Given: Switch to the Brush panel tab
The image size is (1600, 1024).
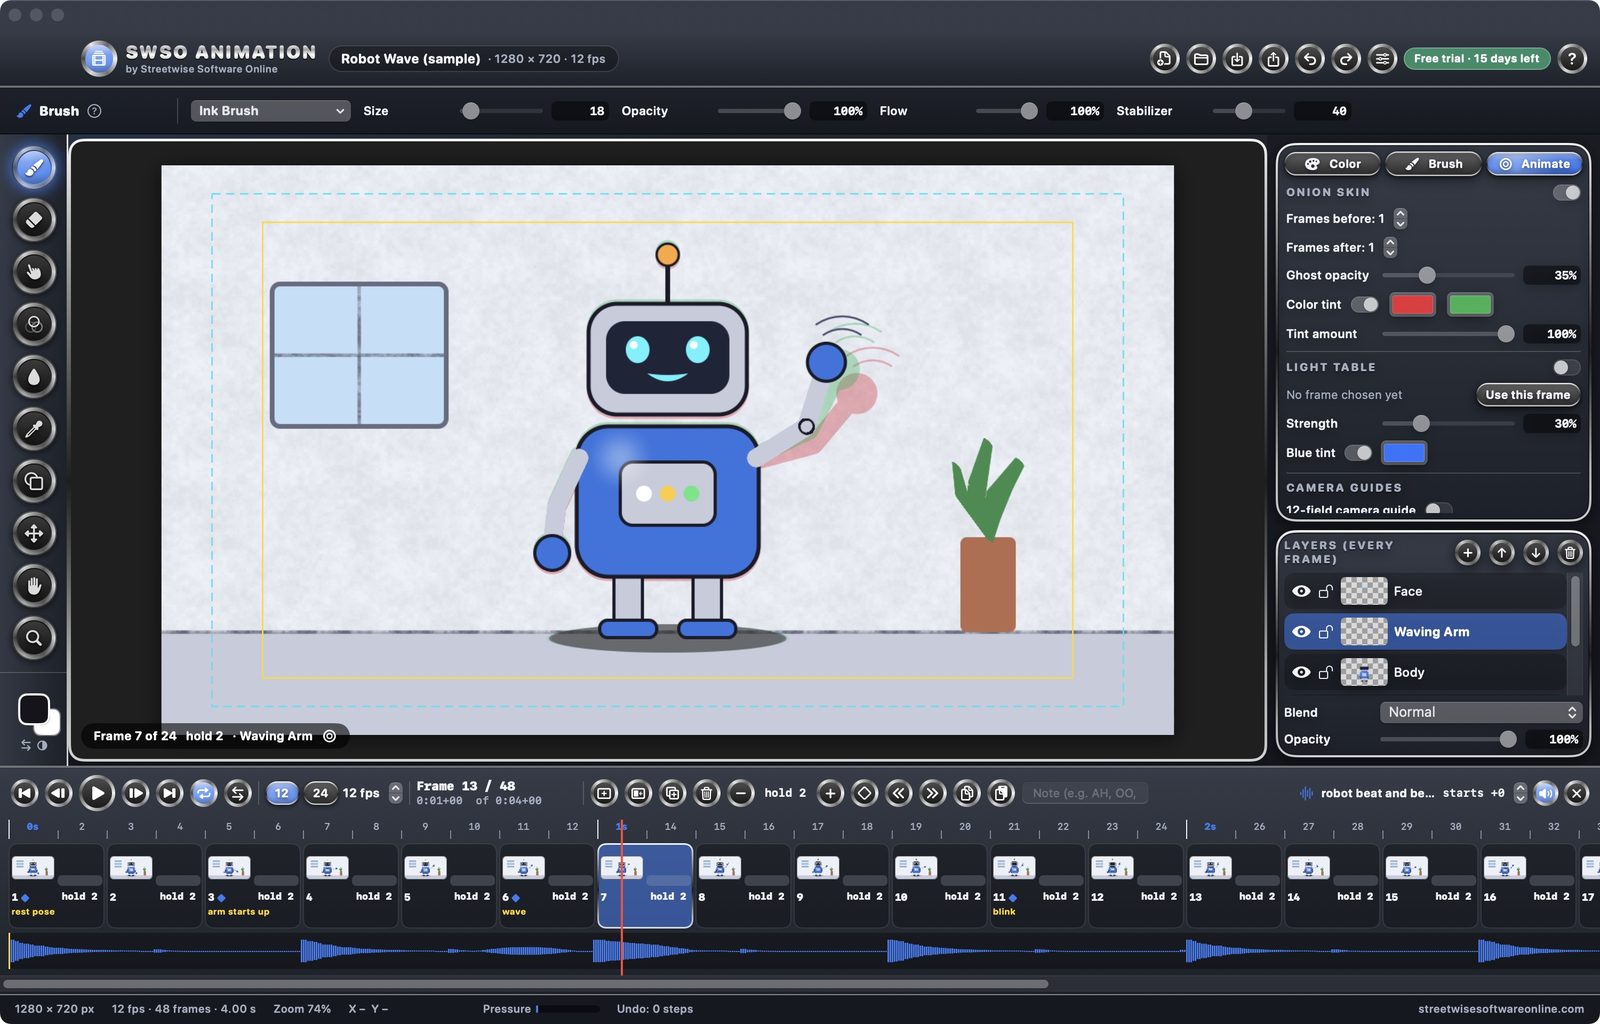Looking at the screenshot, I should 1434,164.
